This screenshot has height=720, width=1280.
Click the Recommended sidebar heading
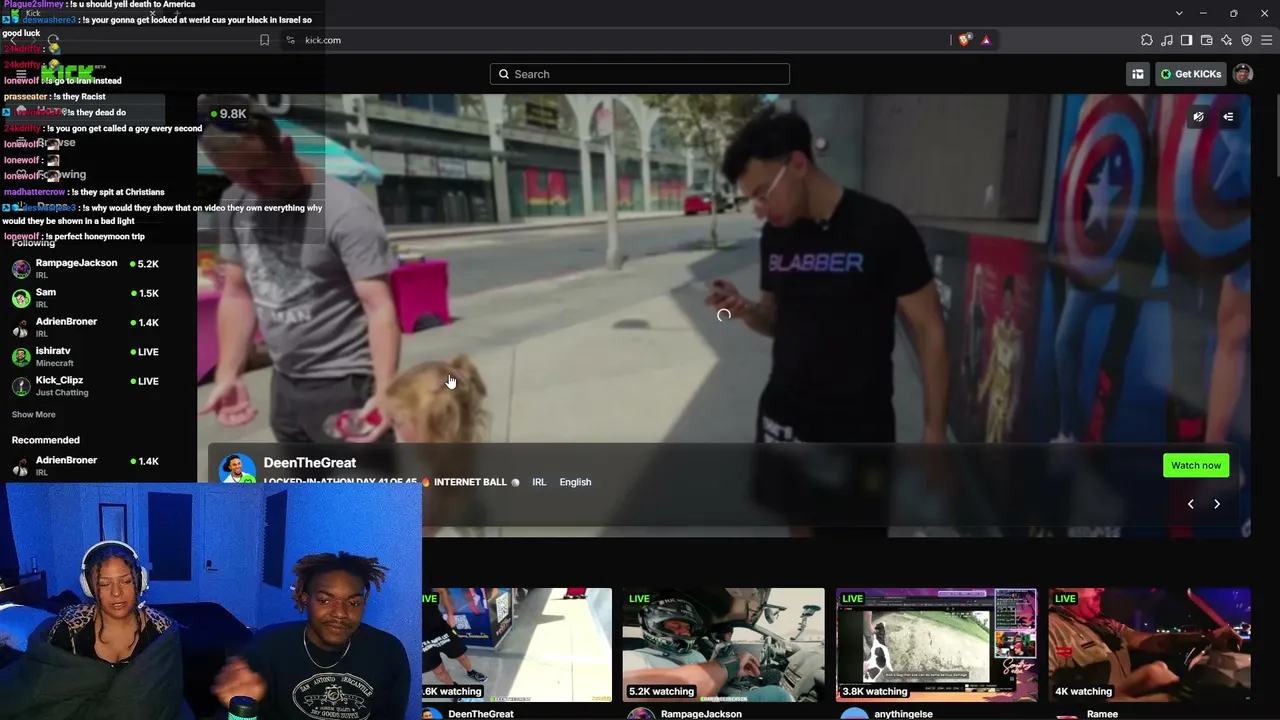[x=46, y=440]
